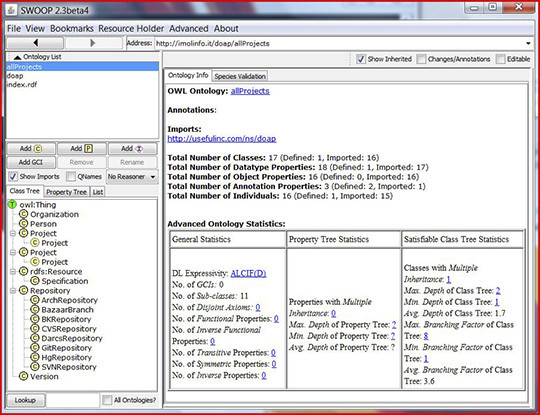
Task: Select the Ontology Info tab
Action: [x=188, y=75]
